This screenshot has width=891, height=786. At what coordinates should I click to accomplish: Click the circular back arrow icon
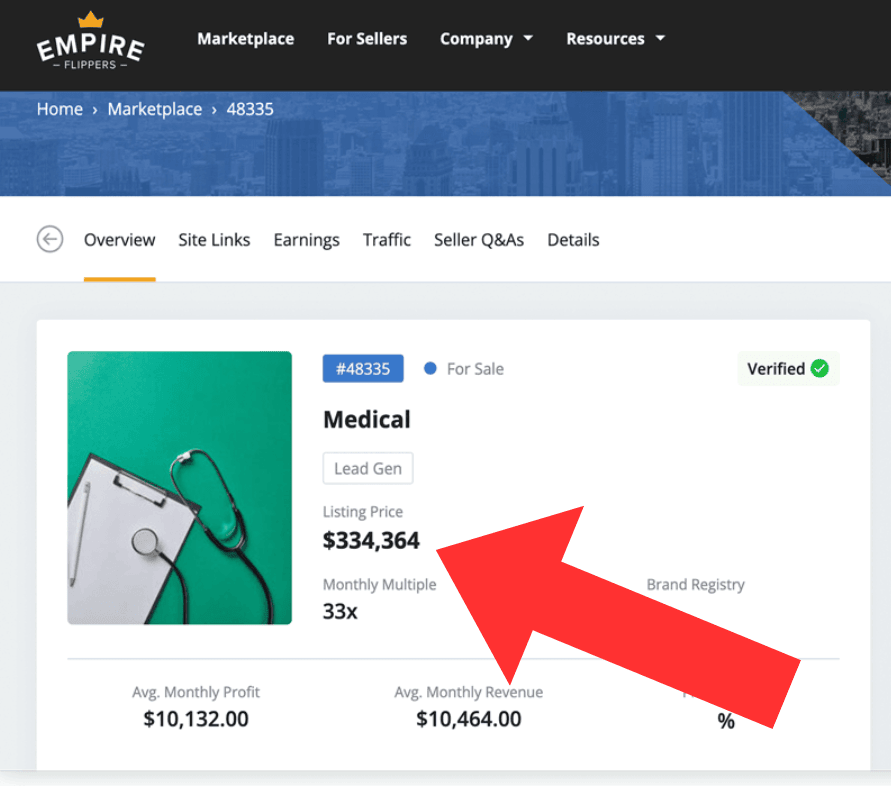[50, 239]
